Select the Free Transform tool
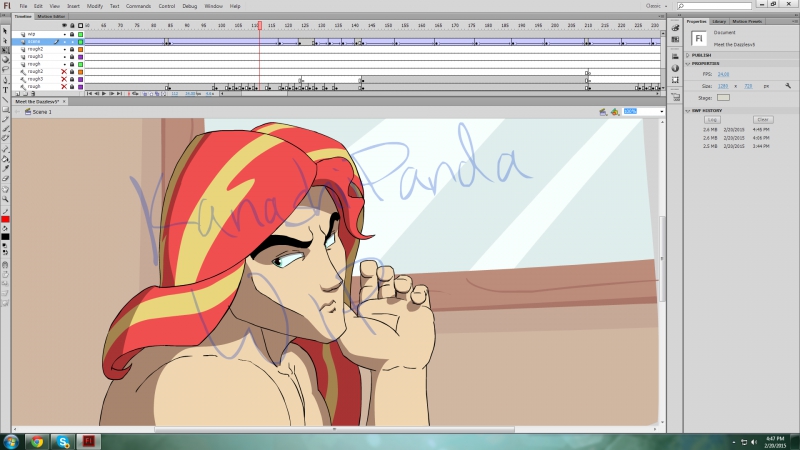Screen dimensions: 800x450 tap(5, 51)
